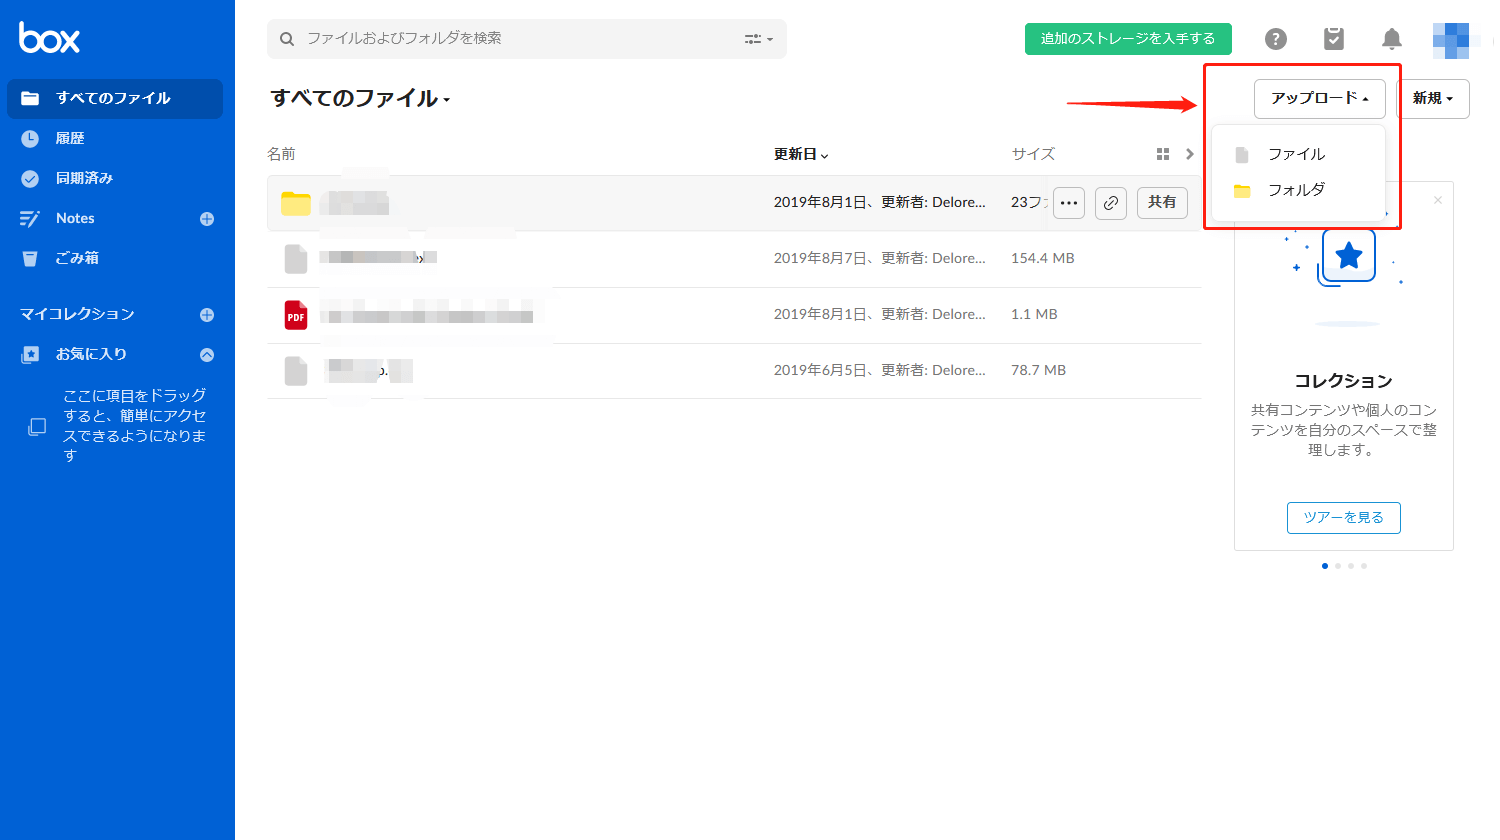Switch to grid view icon

click(x=1162, y=154)
